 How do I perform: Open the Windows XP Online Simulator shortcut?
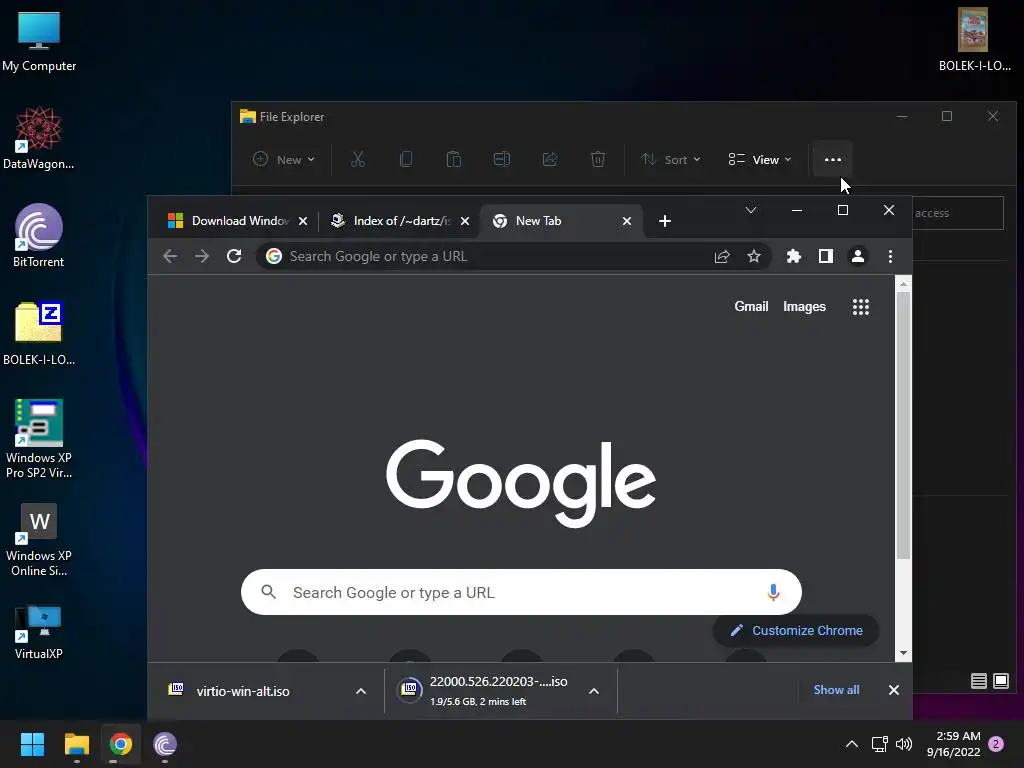click(x=39, y=540)
